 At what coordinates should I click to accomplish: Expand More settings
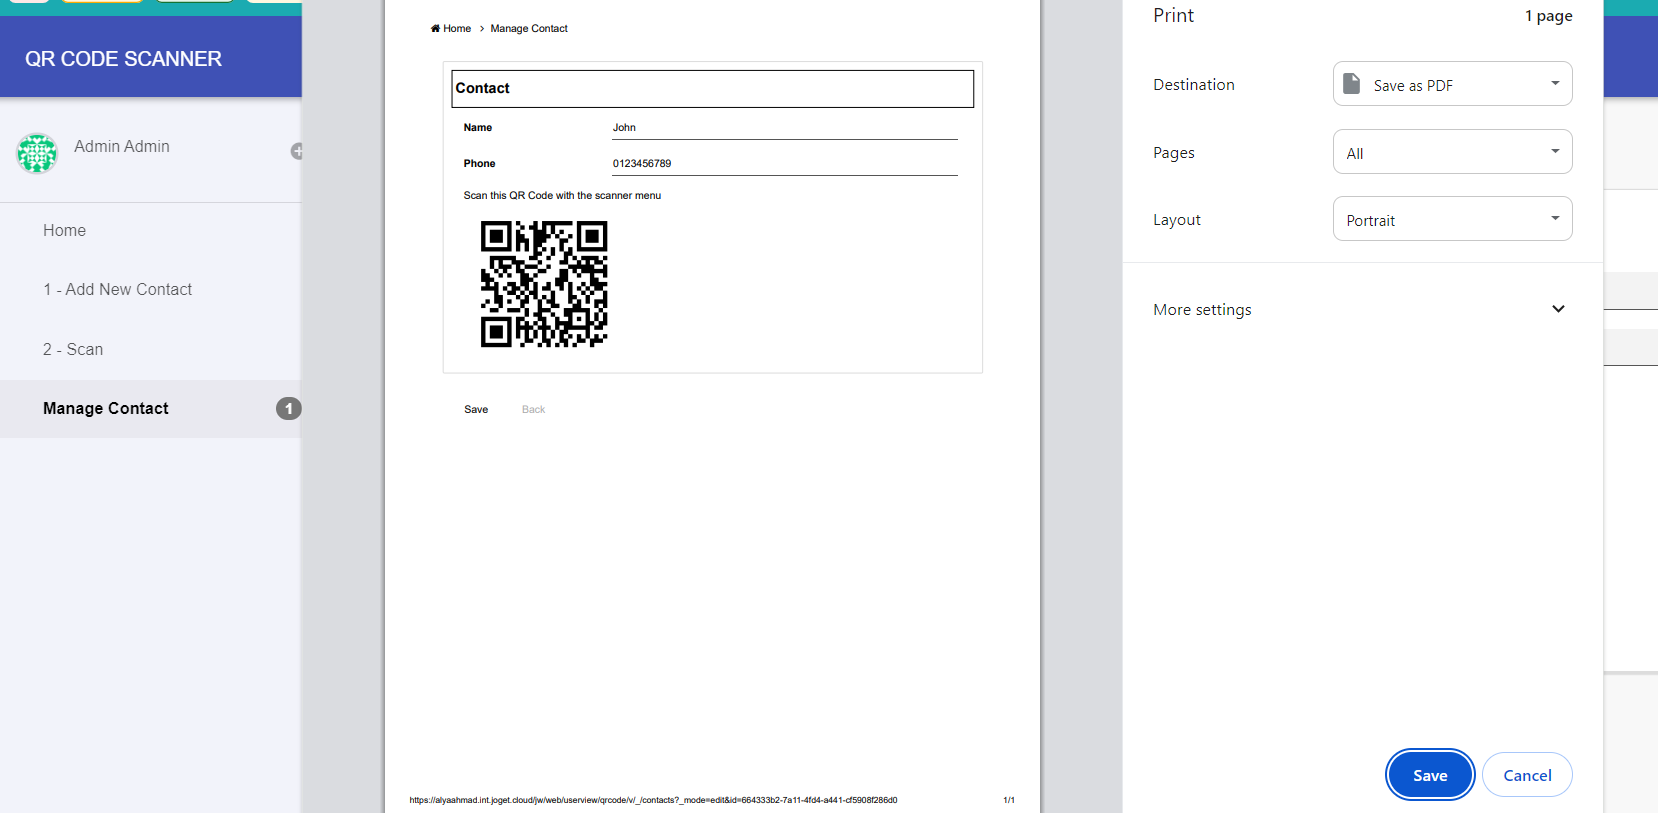(1362, 309)
